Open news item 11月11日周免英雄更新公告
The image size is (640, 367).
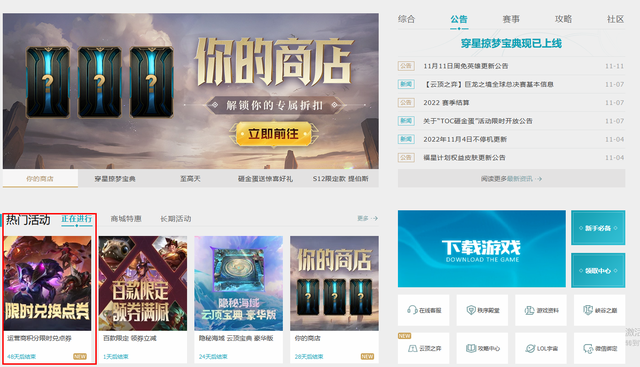[466, 66]
